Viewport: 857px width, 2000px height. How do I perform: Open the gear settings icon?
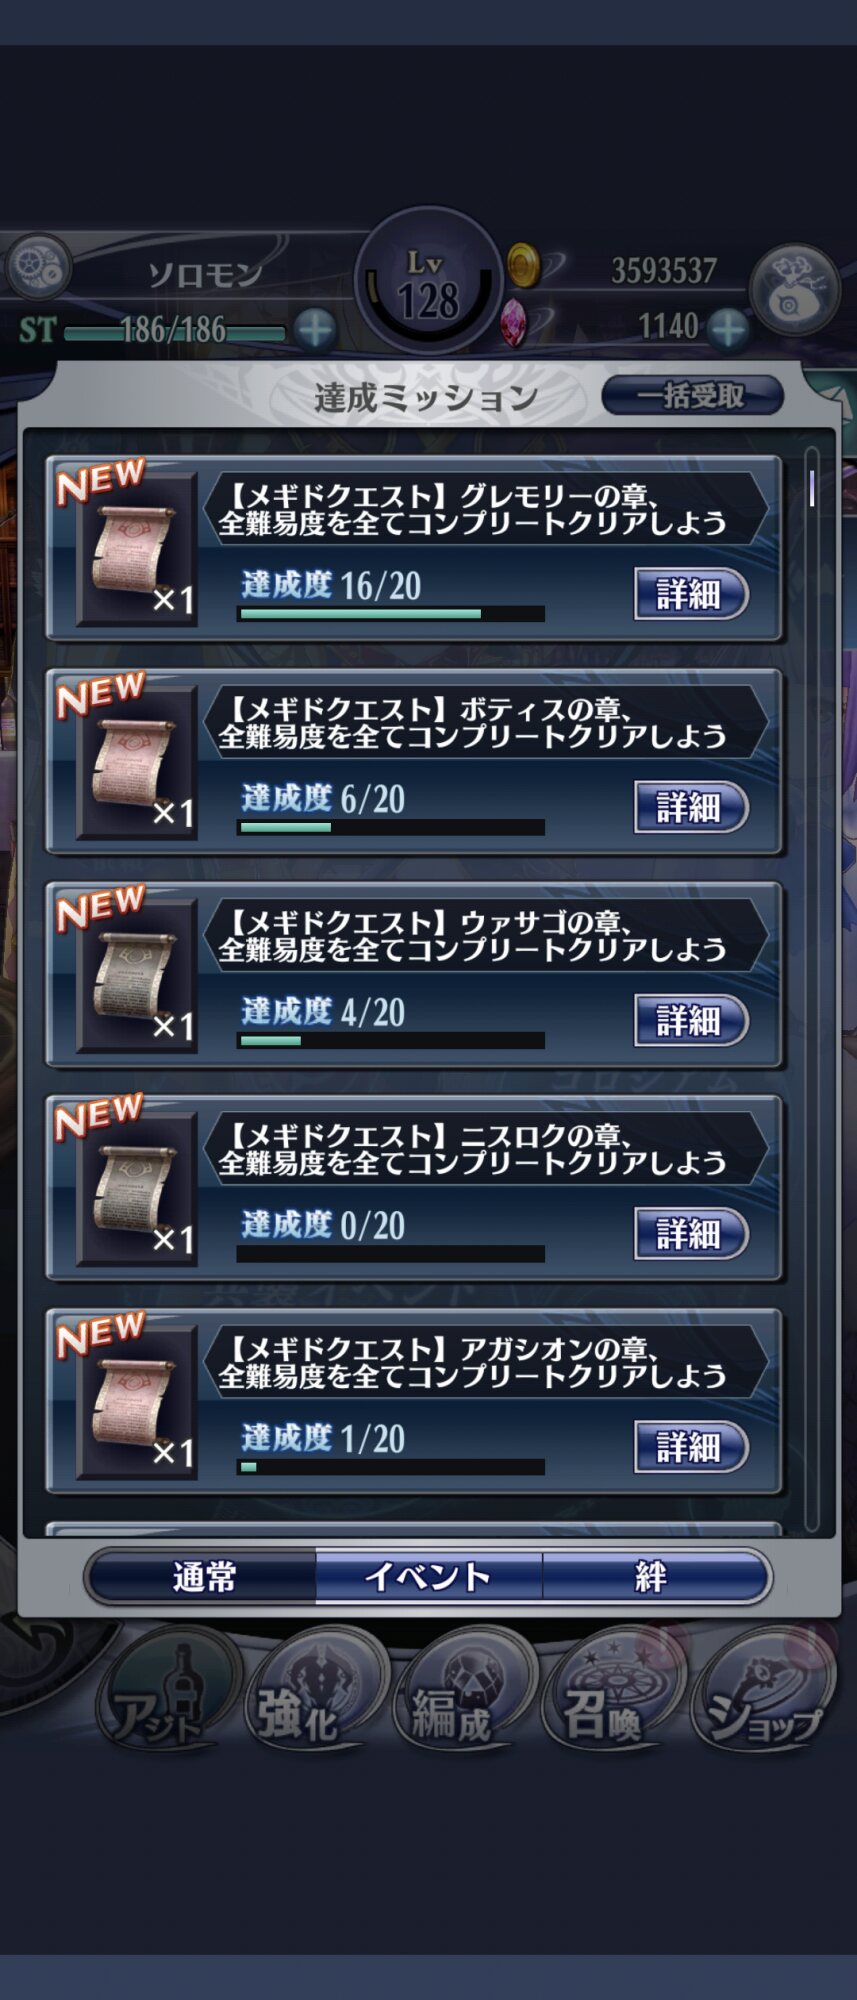(38, 268)
